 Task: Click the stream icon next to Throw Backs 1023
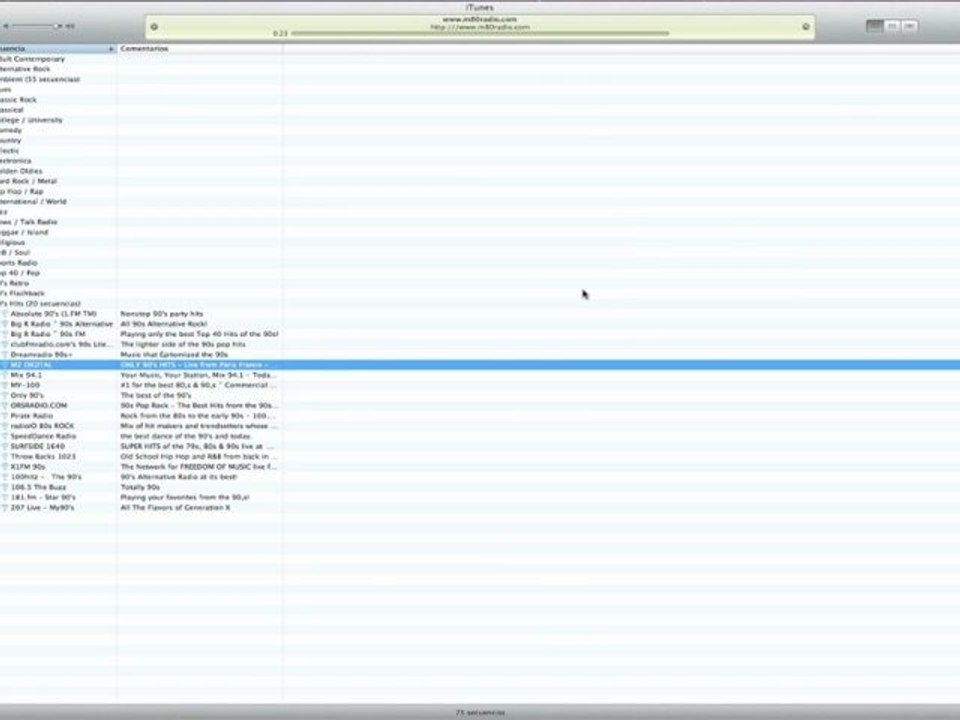[5, 457]
